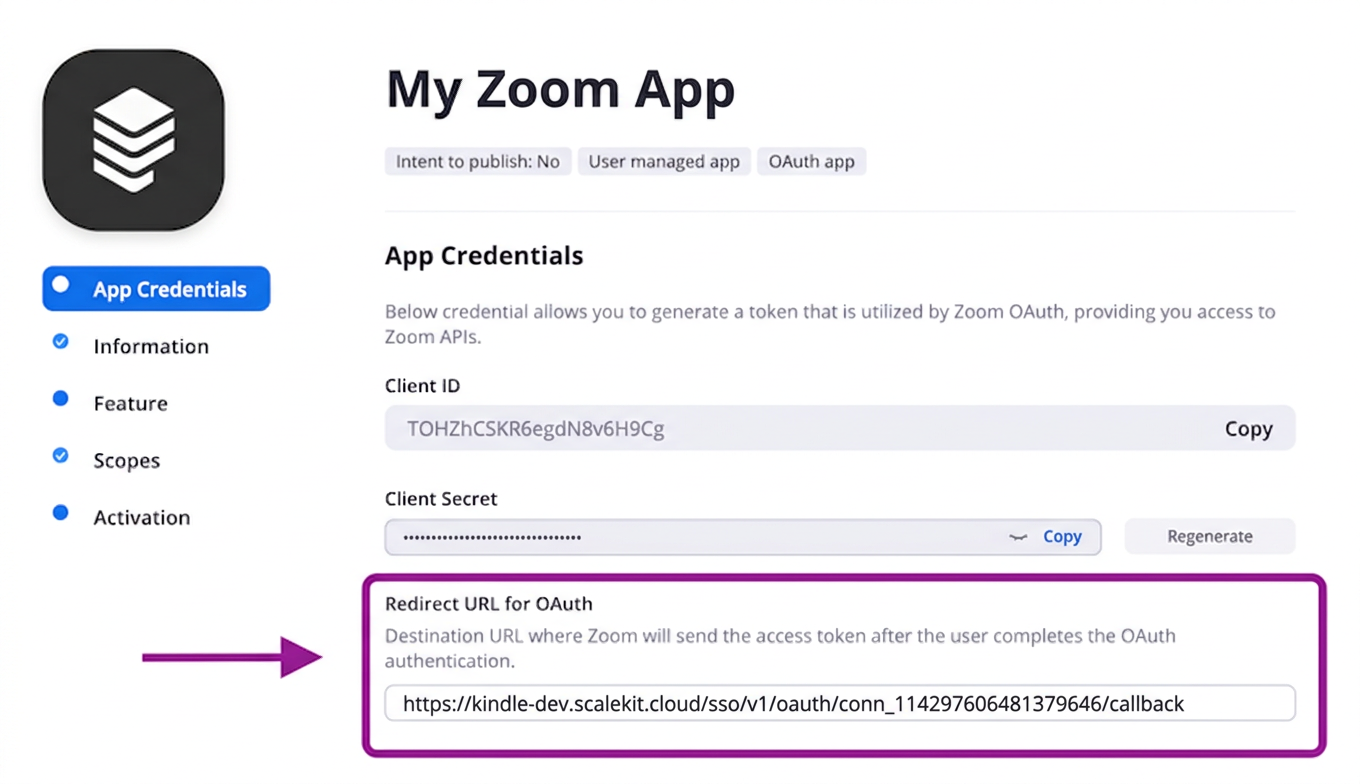Click the blue dot icon next to Activation

pos(60,514)
